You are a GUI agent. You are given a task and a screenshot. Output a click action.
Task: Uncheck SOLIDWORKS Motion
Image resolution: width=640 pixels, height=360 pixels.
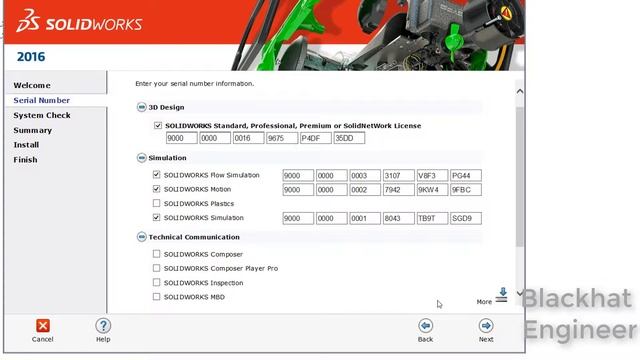coord(156,189)
